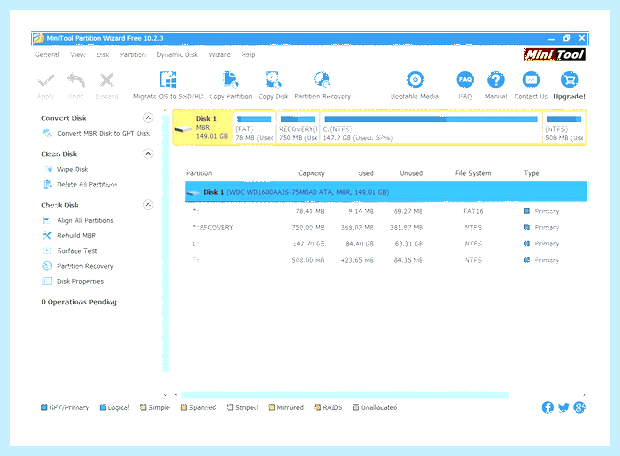Screen dimensions: 620x456
Task: Open the Manual help icon
Action: [496, 80]
